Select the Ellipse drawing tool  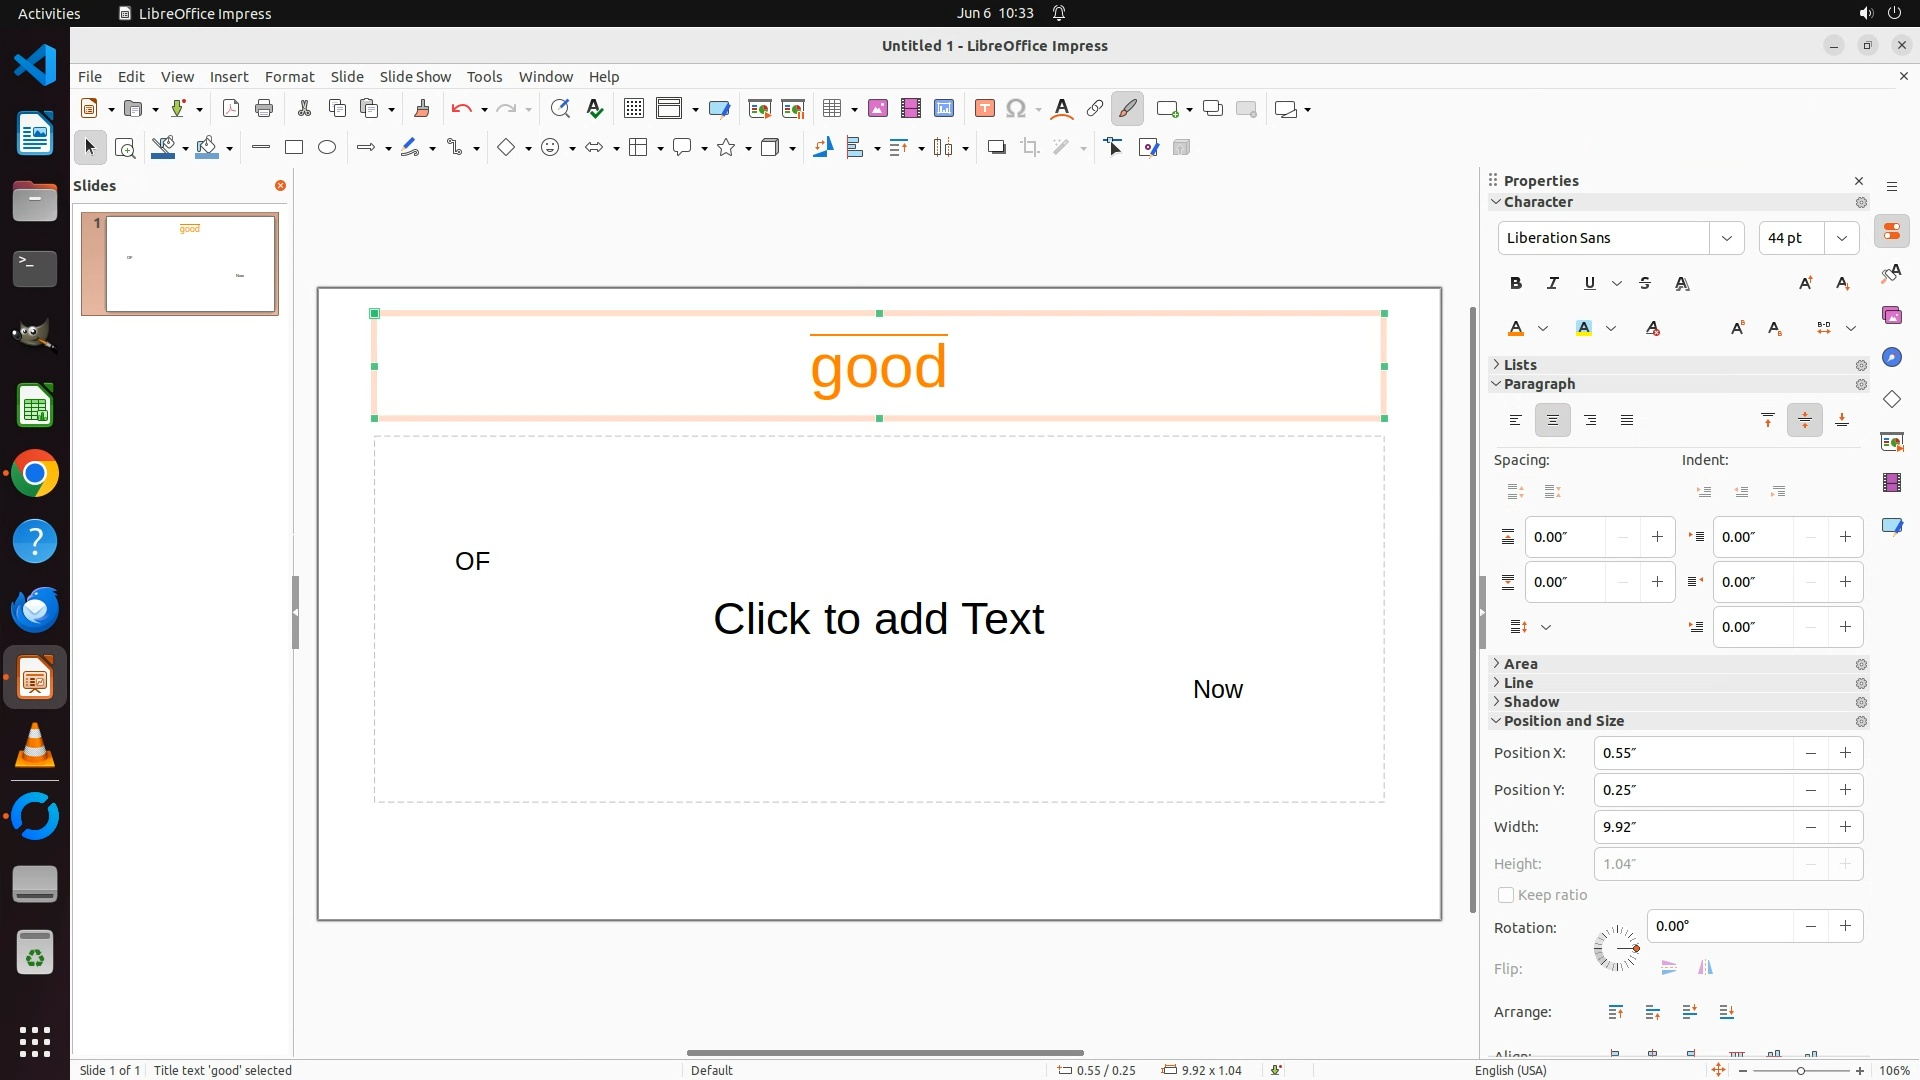(327, 147)
